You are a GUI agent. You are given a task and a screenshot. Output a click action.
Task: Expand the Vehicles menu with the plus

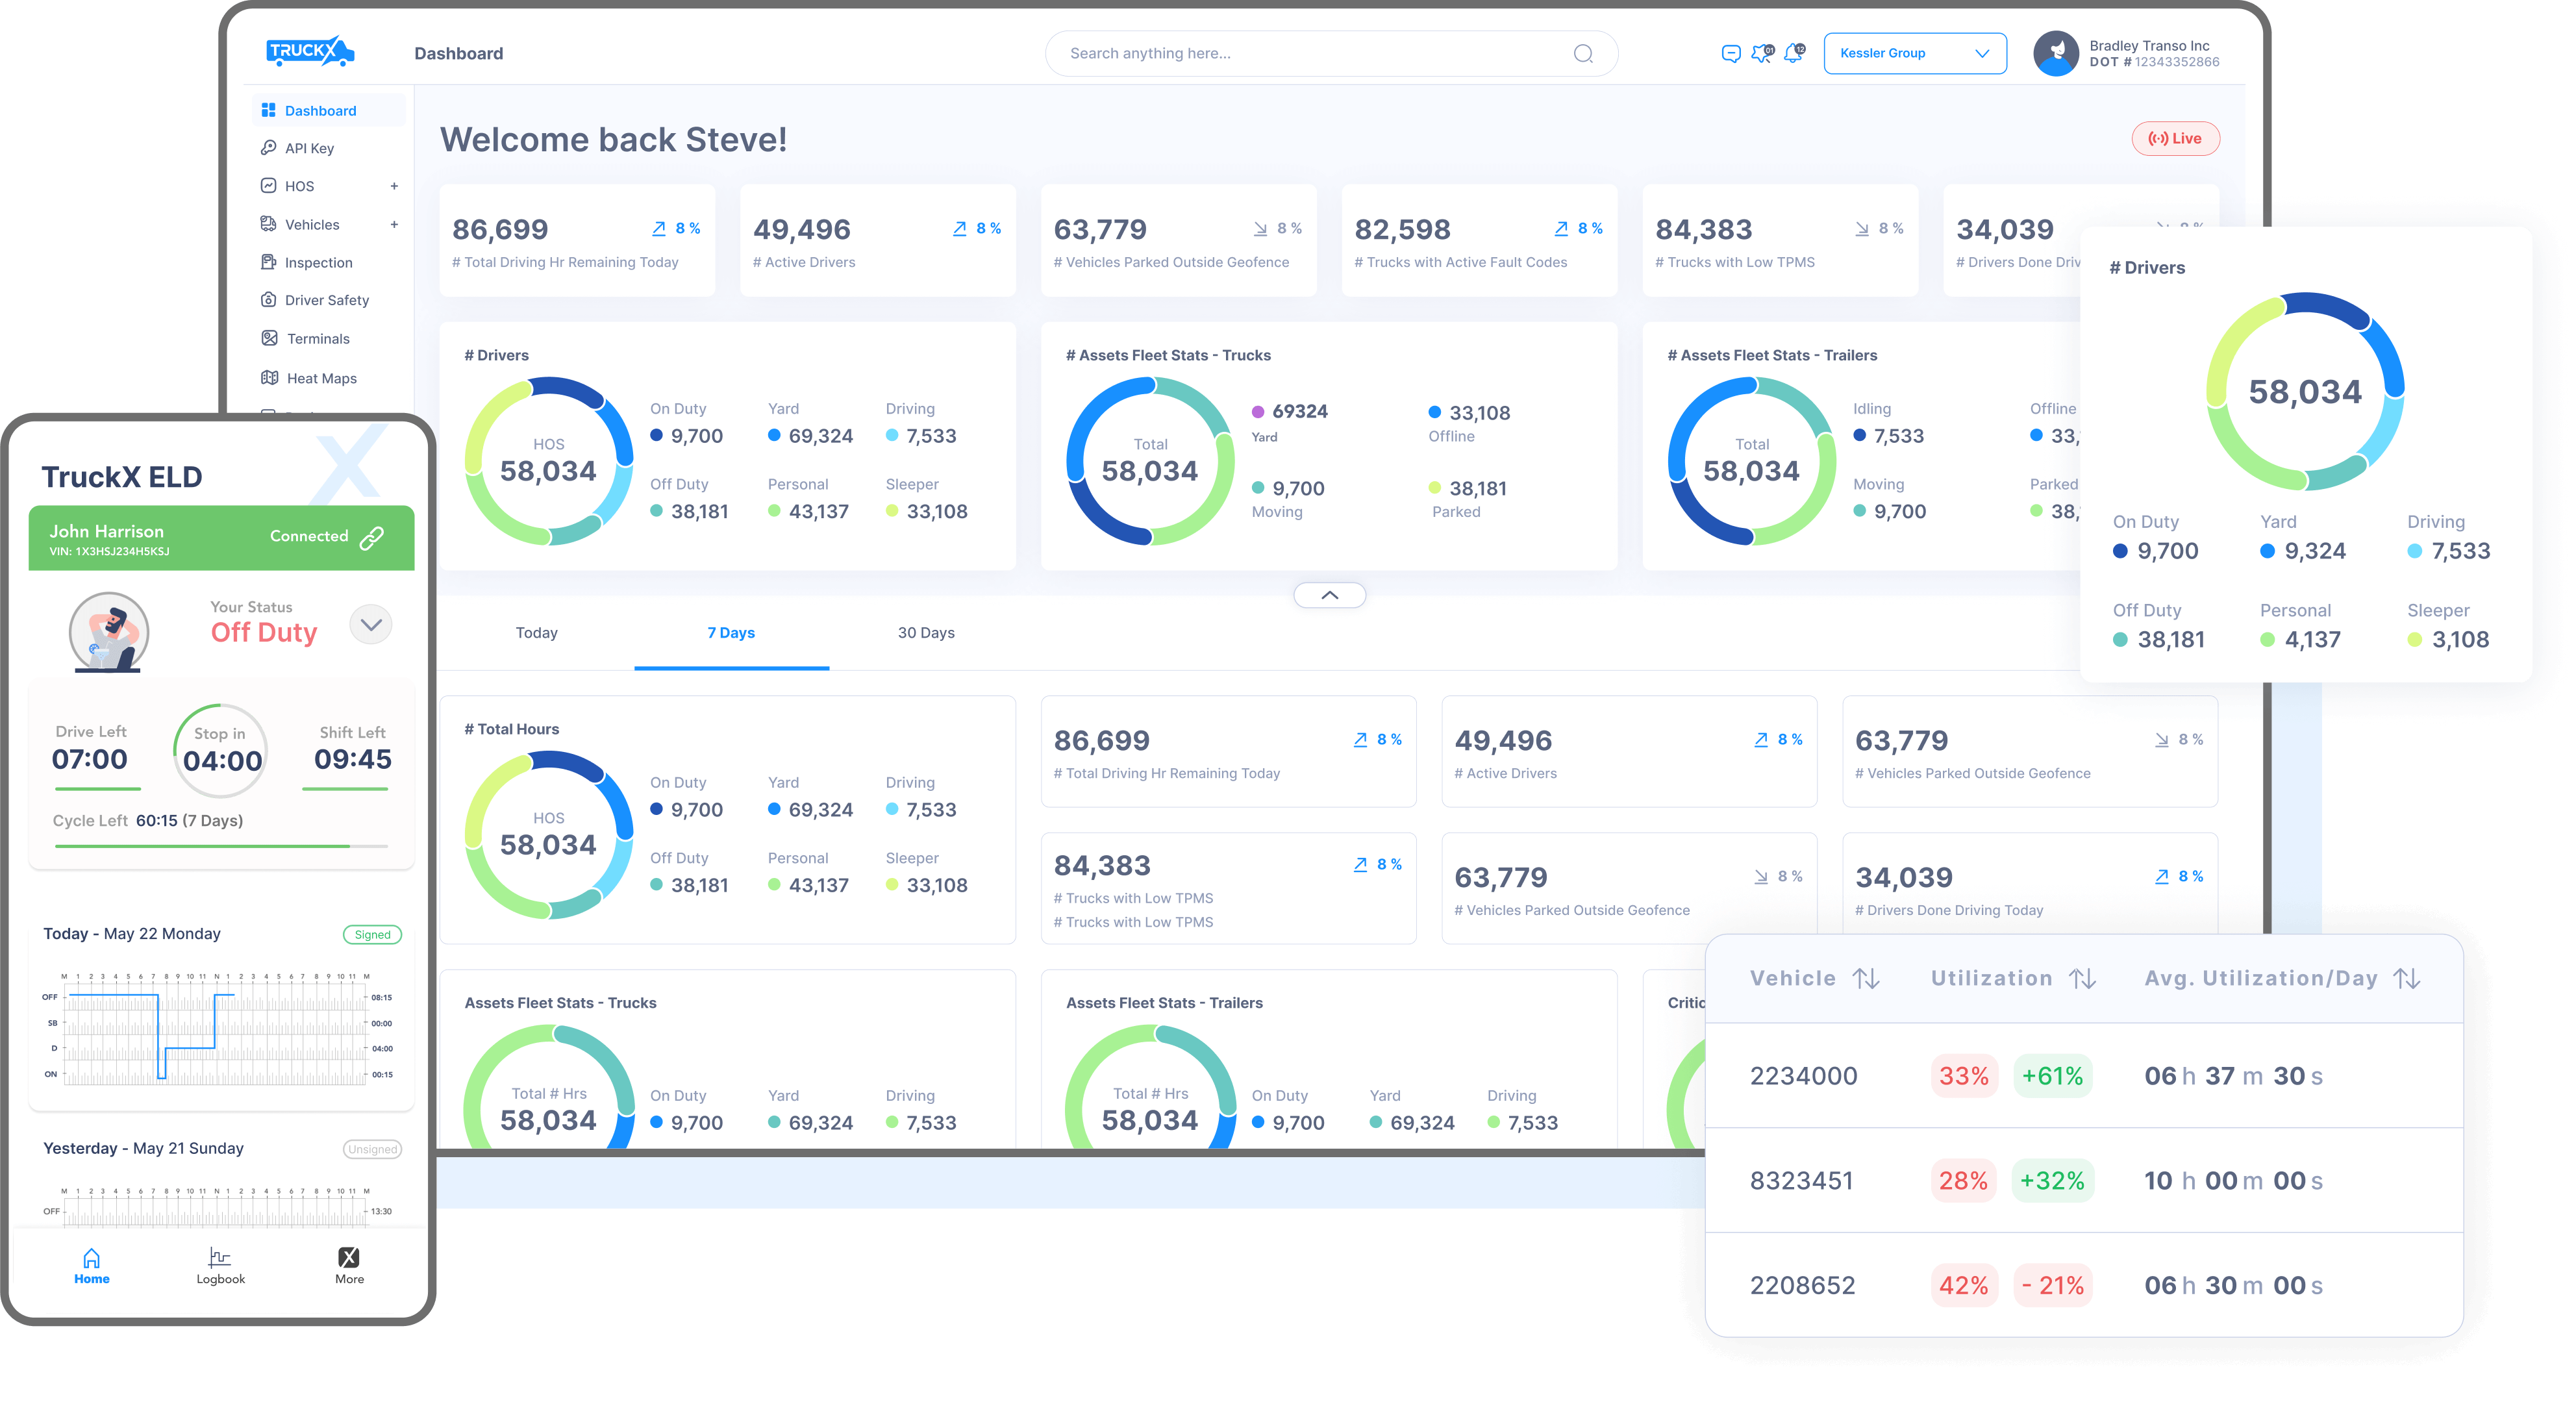pos(395,224)
